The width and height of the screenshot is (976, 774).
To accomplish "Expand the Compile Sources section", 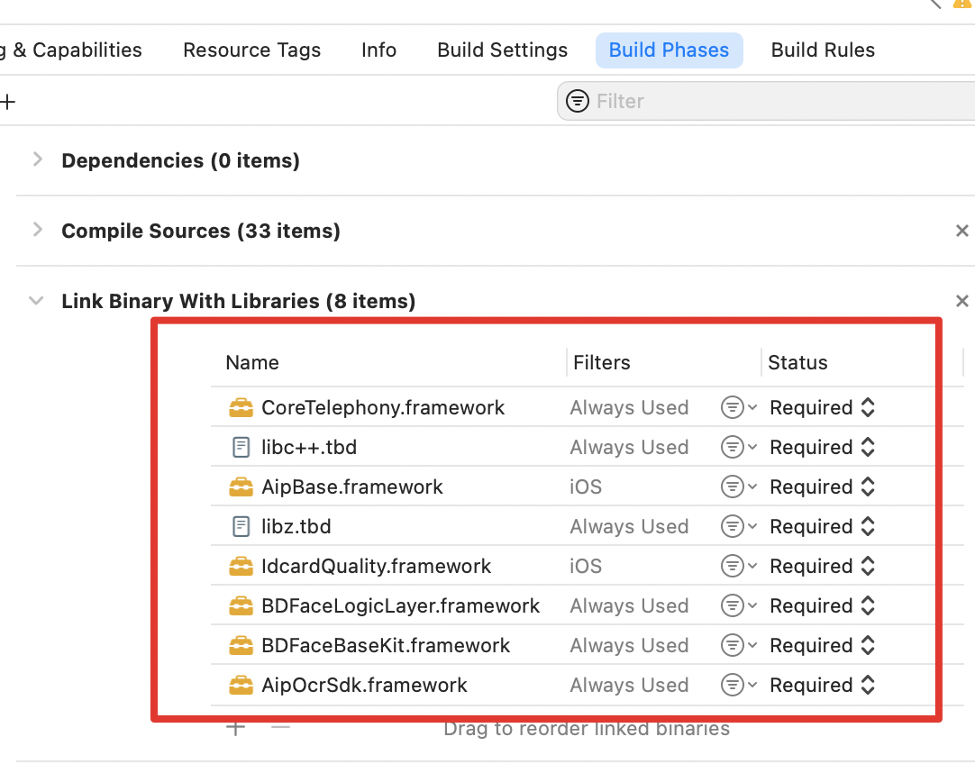I will pyautogui.click(x=37, y=230).
